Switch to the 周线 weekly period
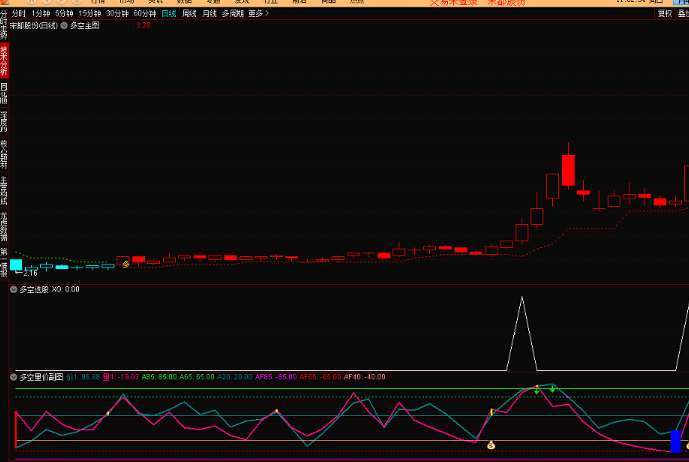The image size is (689, 462). 189,14
